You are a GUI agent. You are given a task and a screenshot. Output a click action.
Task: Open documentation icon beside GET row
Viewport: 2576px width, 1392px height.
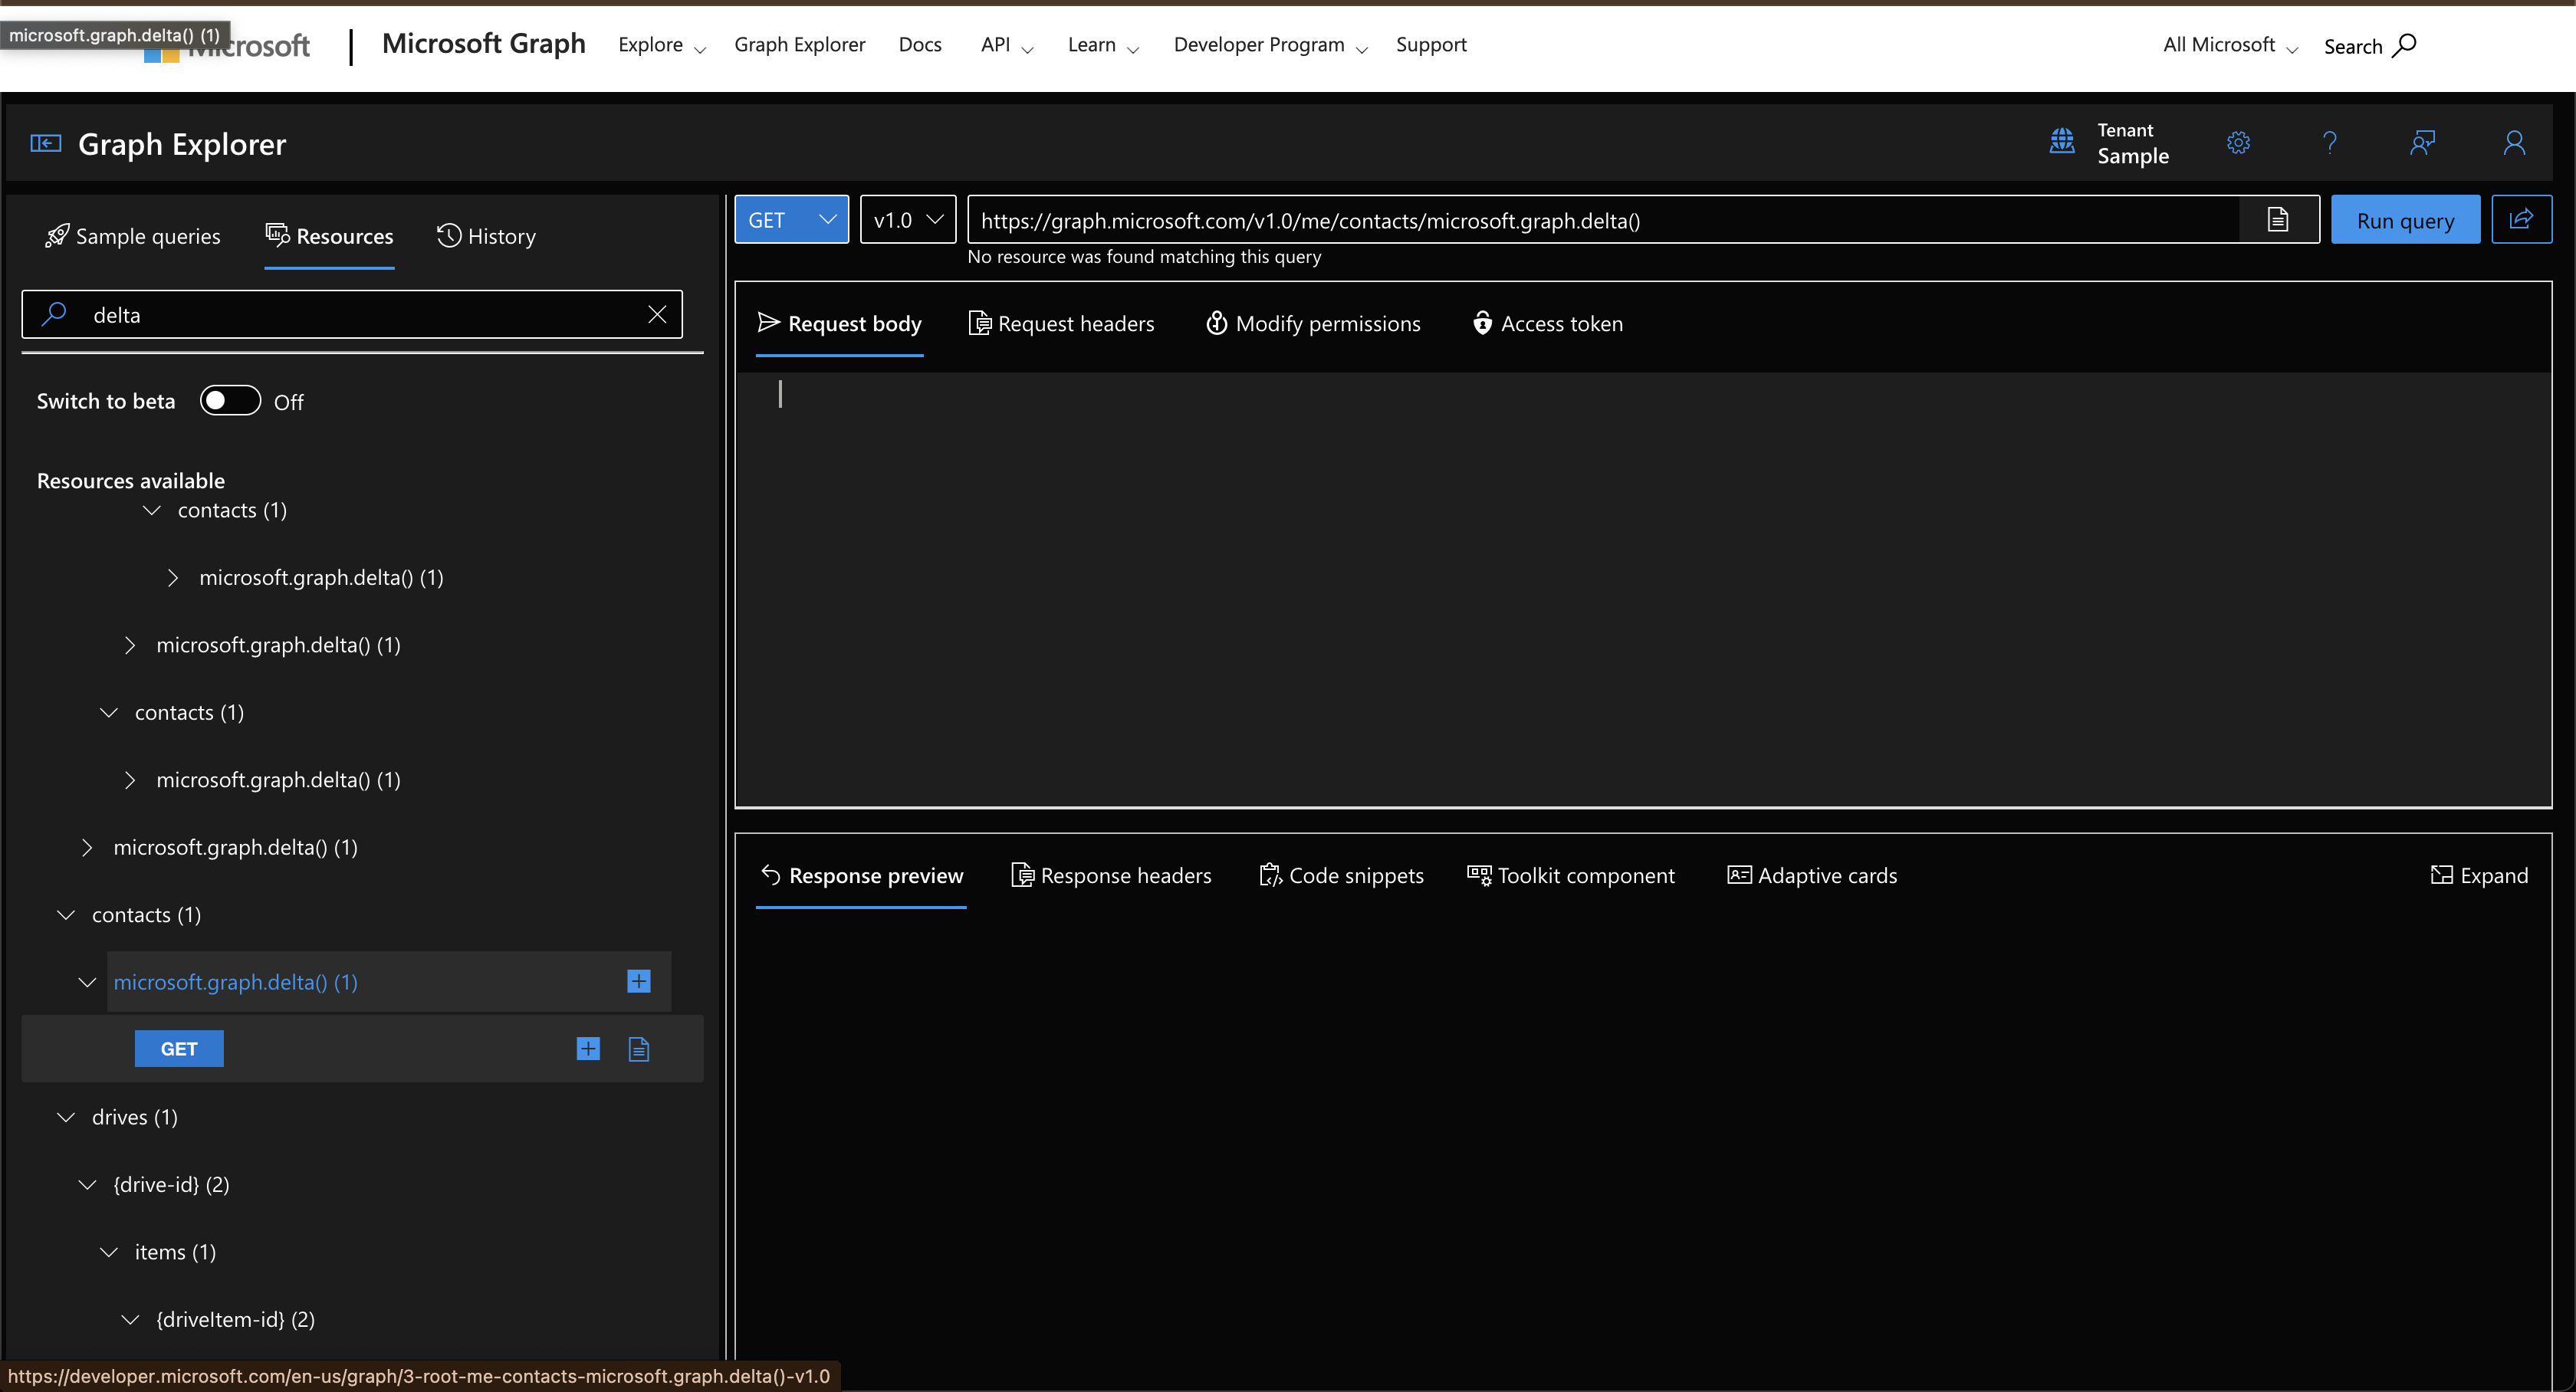coord(639,1048)
